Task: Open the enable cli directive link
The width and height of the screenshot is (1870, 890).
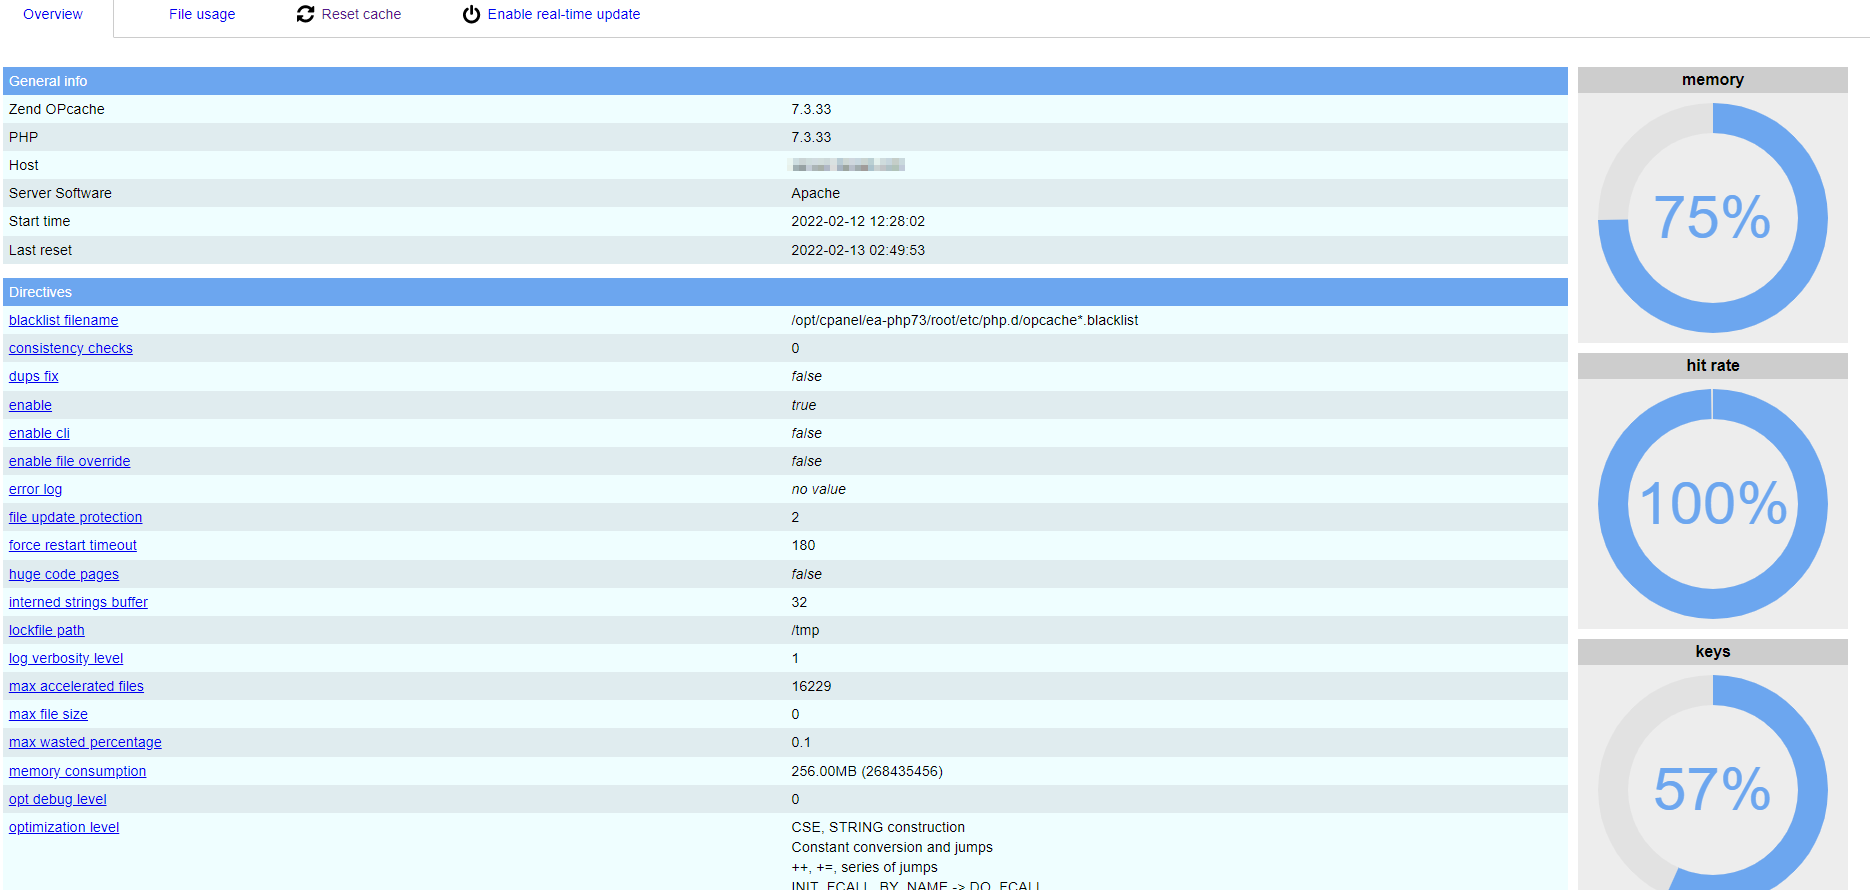Action: click(39, 433)
